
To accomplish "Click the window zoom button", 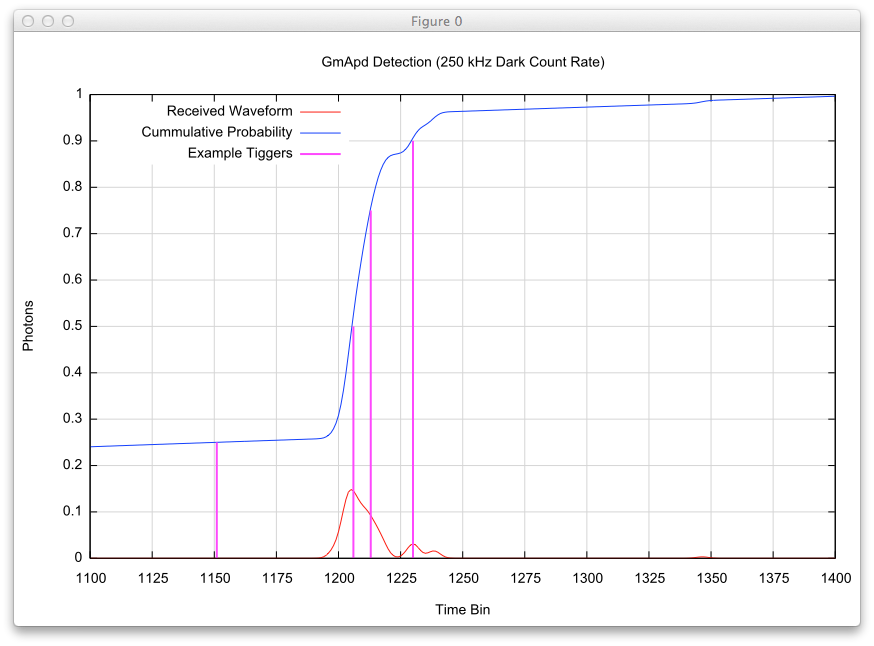I will coord(68,21).
